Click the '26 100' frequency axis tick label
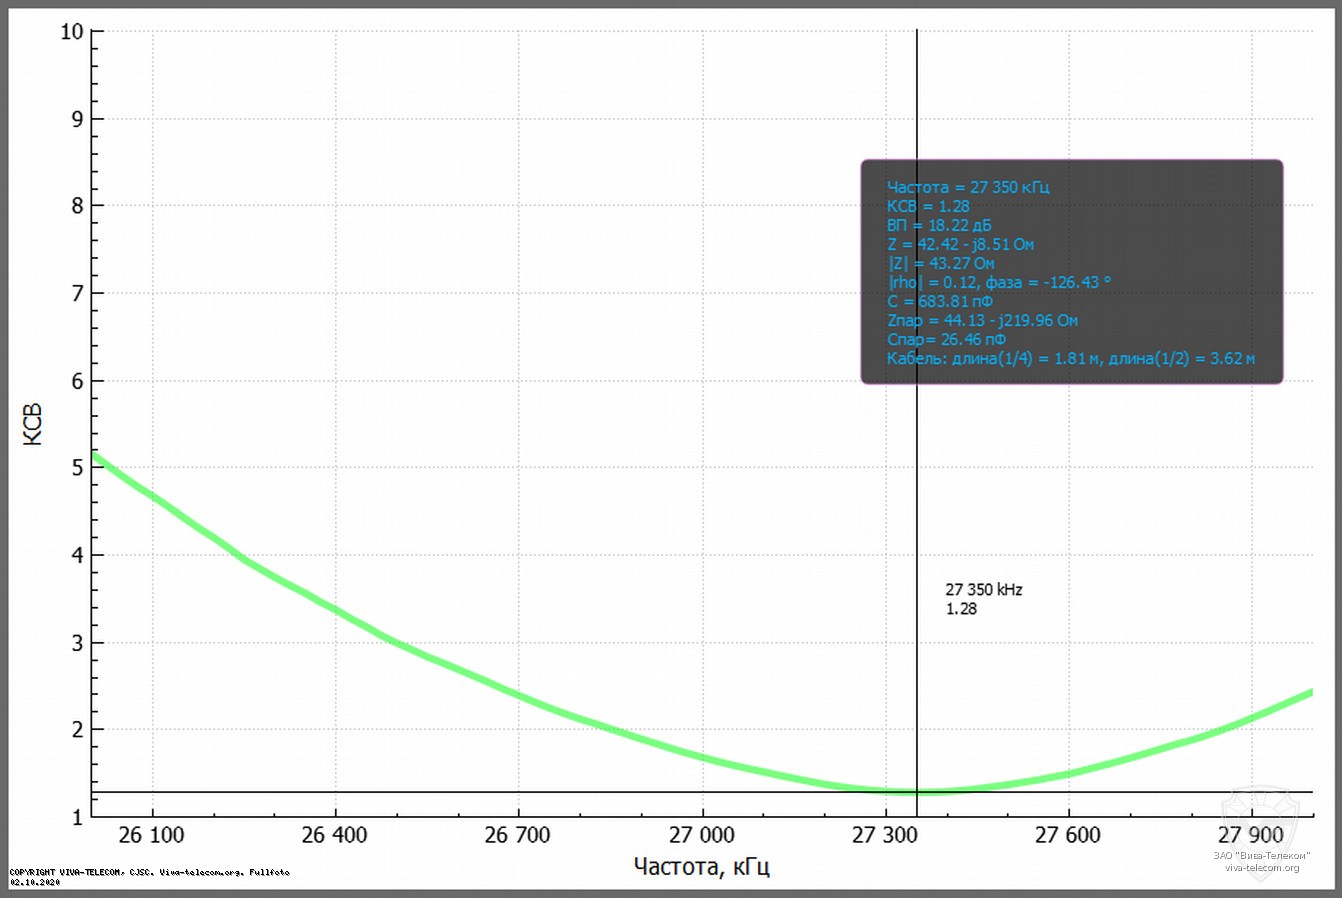 click(152, 835)
